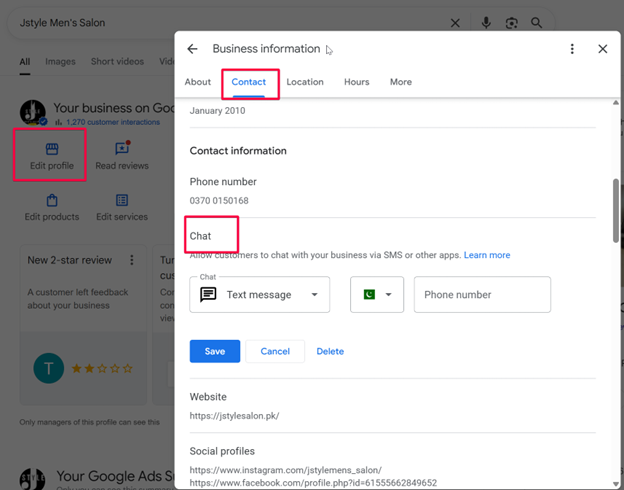Delete the chat entry

pos(330,351)
